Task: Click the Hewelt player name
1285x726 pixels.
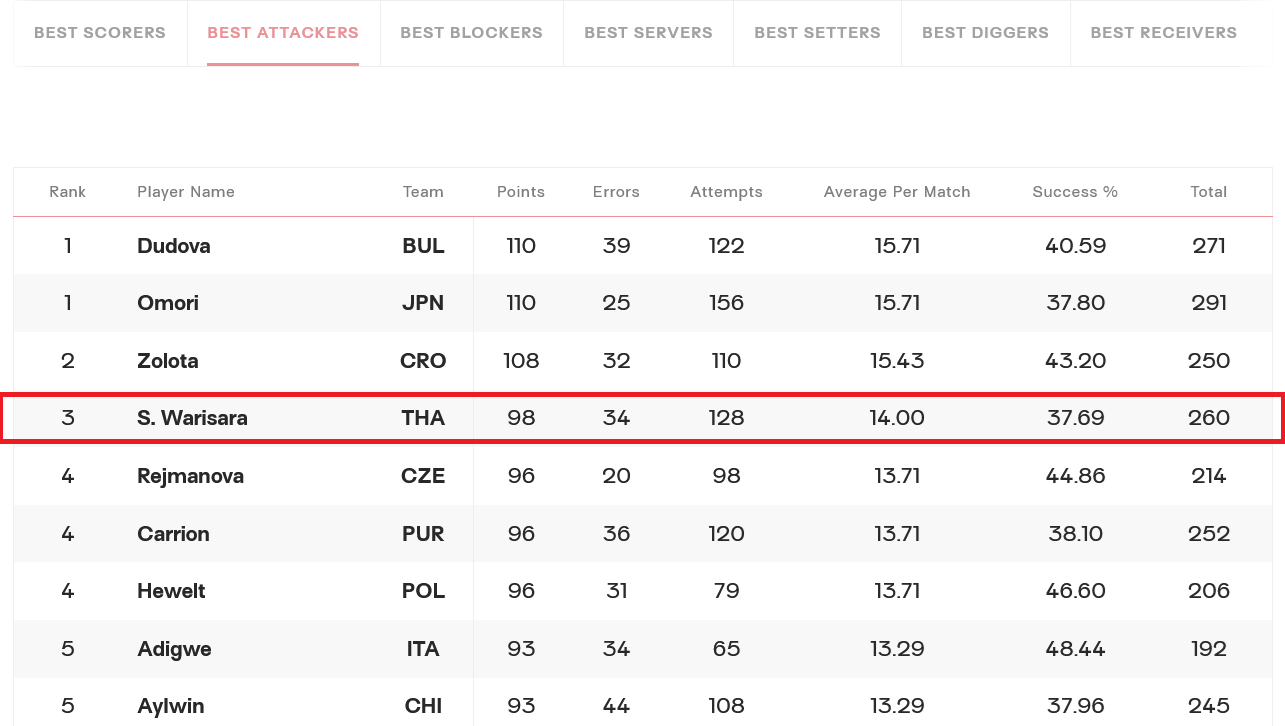Action: (171, 591)
